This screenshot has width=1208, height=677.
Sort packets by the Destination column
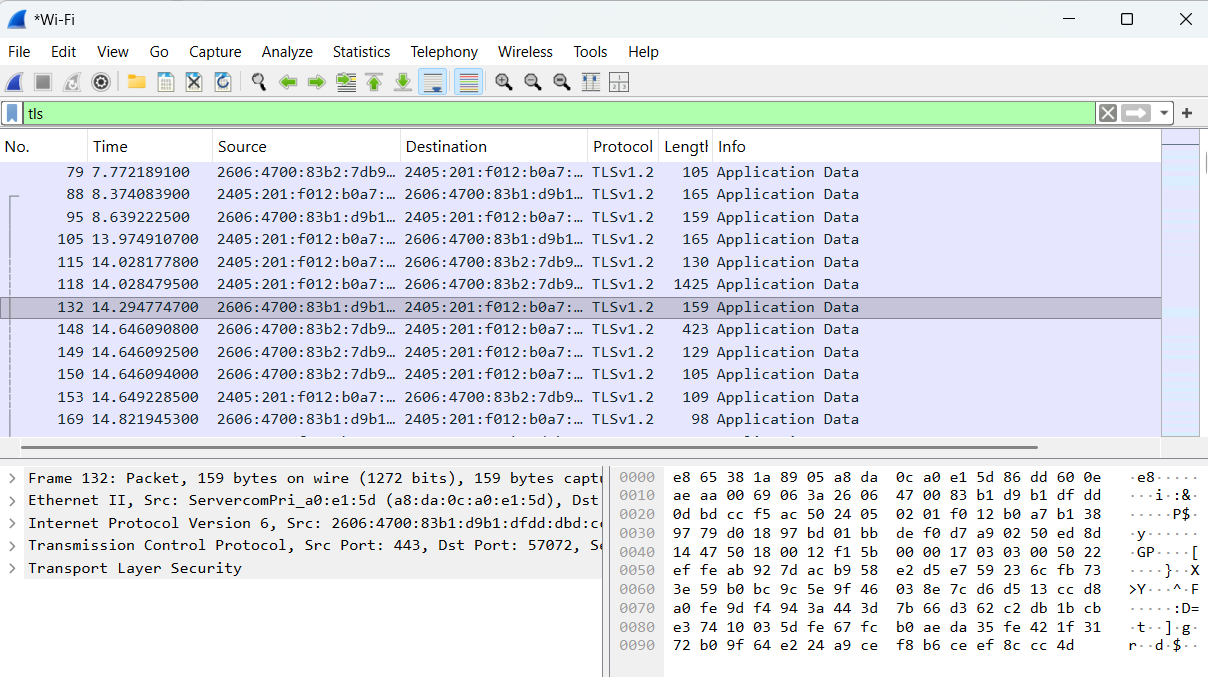coord(494,147)
